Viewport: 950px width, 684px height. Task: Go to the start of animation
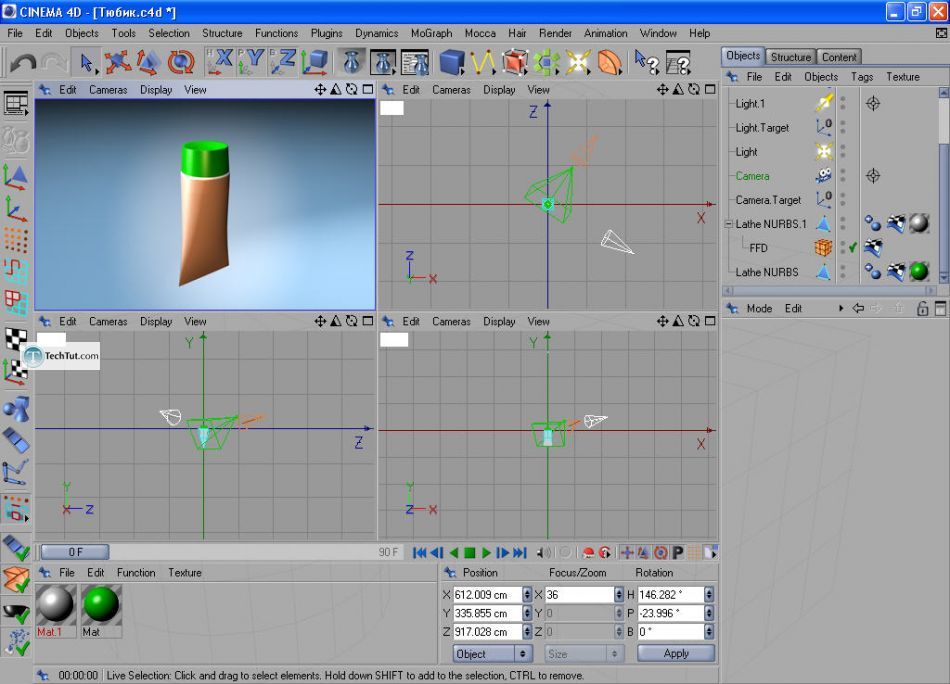click(x=419, y=553)
